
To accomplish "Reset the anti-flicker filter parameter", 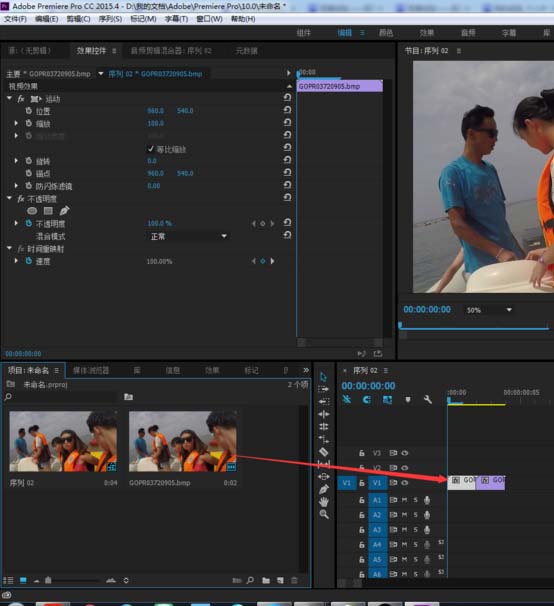I will [287, 185].
